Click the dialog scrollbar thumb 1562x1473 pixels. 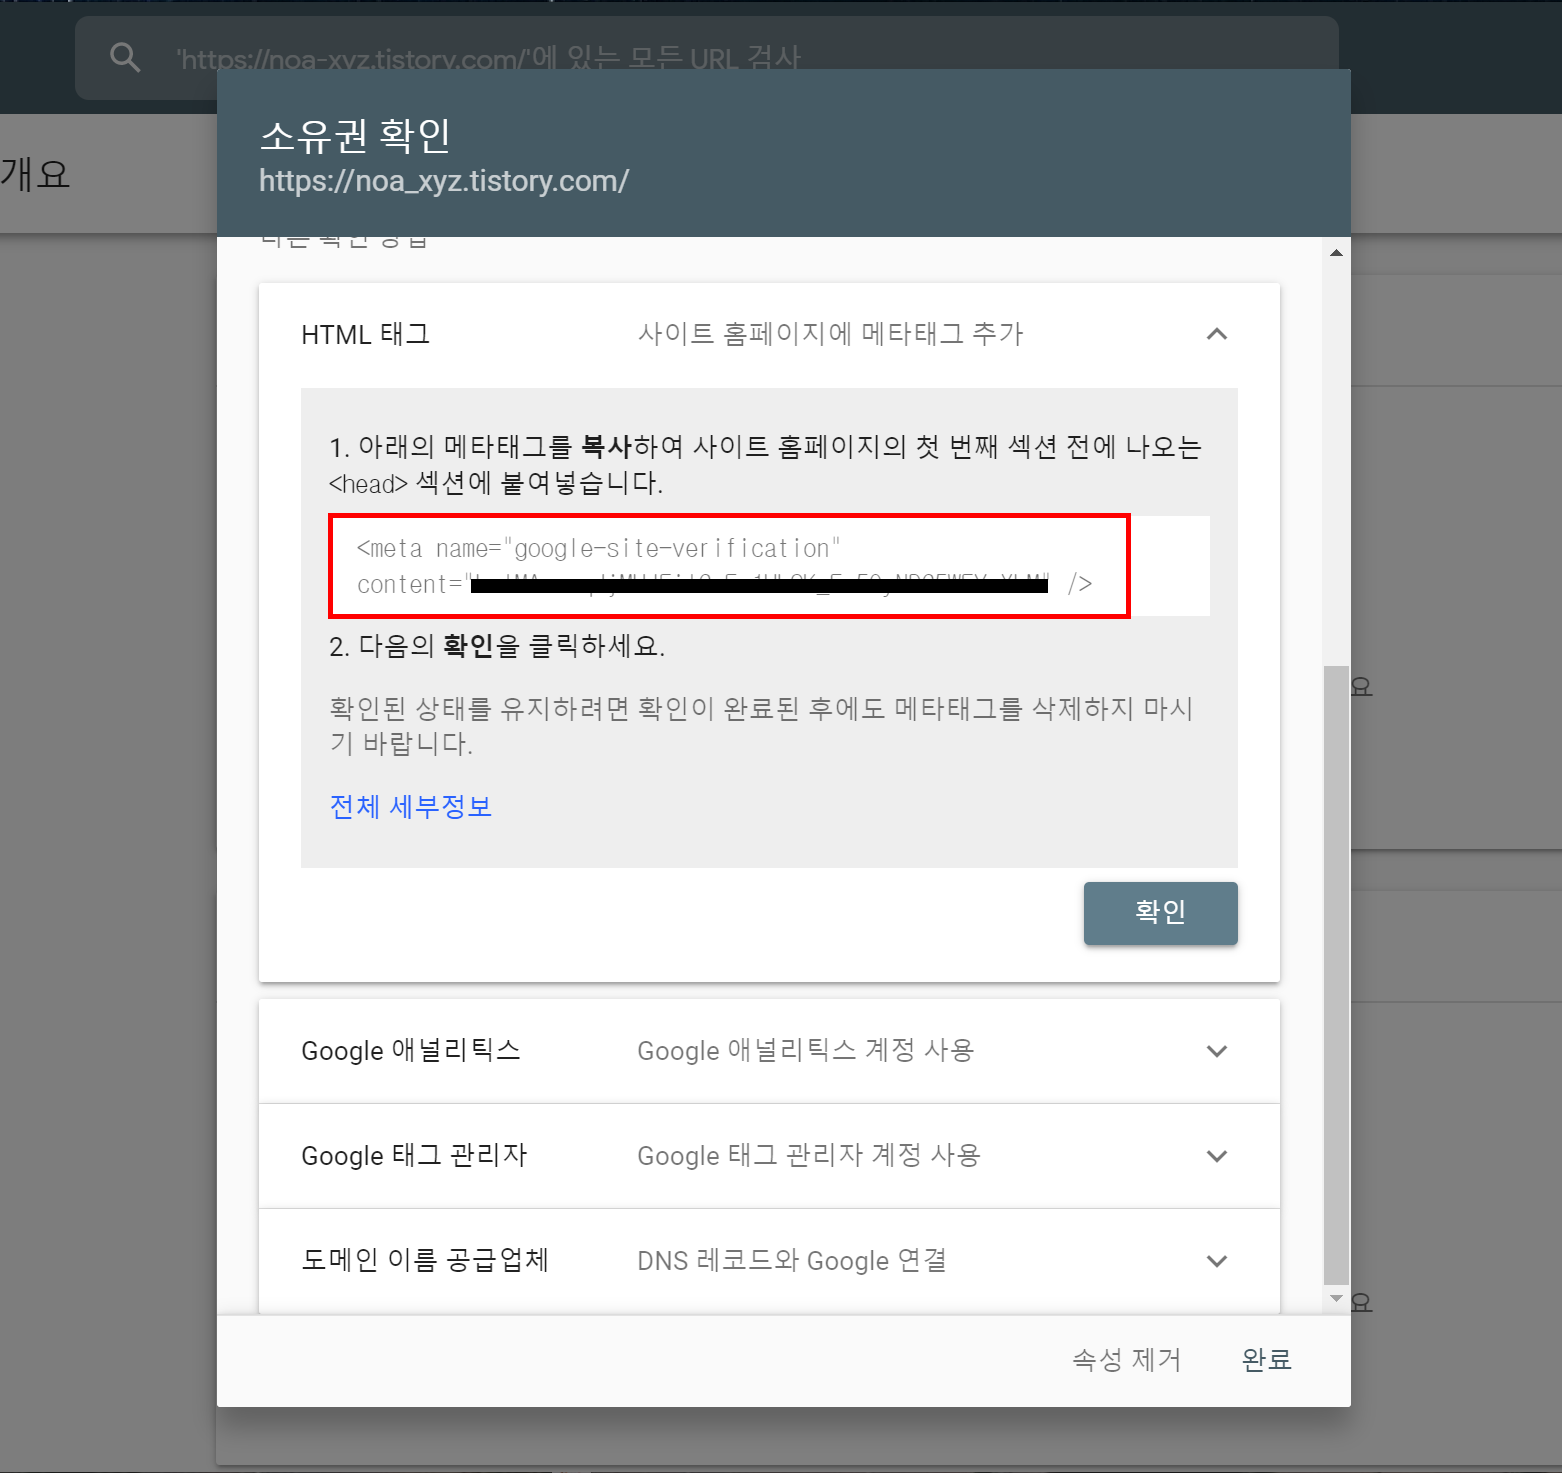pos(1336,975)
